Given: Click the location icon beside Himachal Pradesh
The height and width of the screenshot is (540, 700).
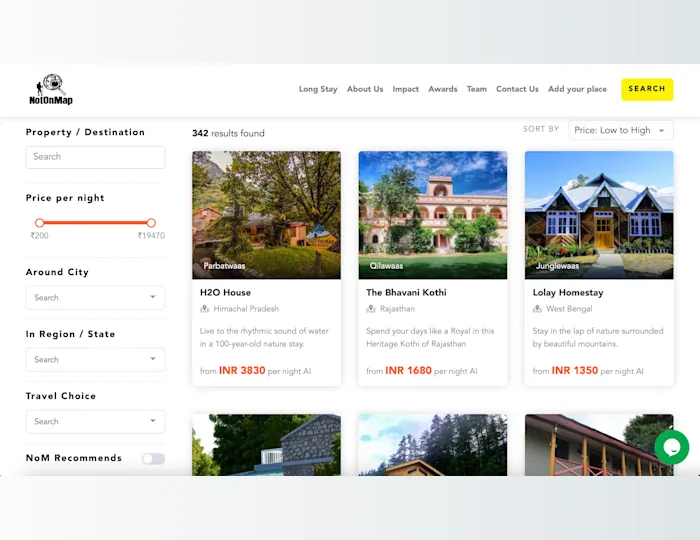Looking at the screenshot, I should click(x=204, y=309).
